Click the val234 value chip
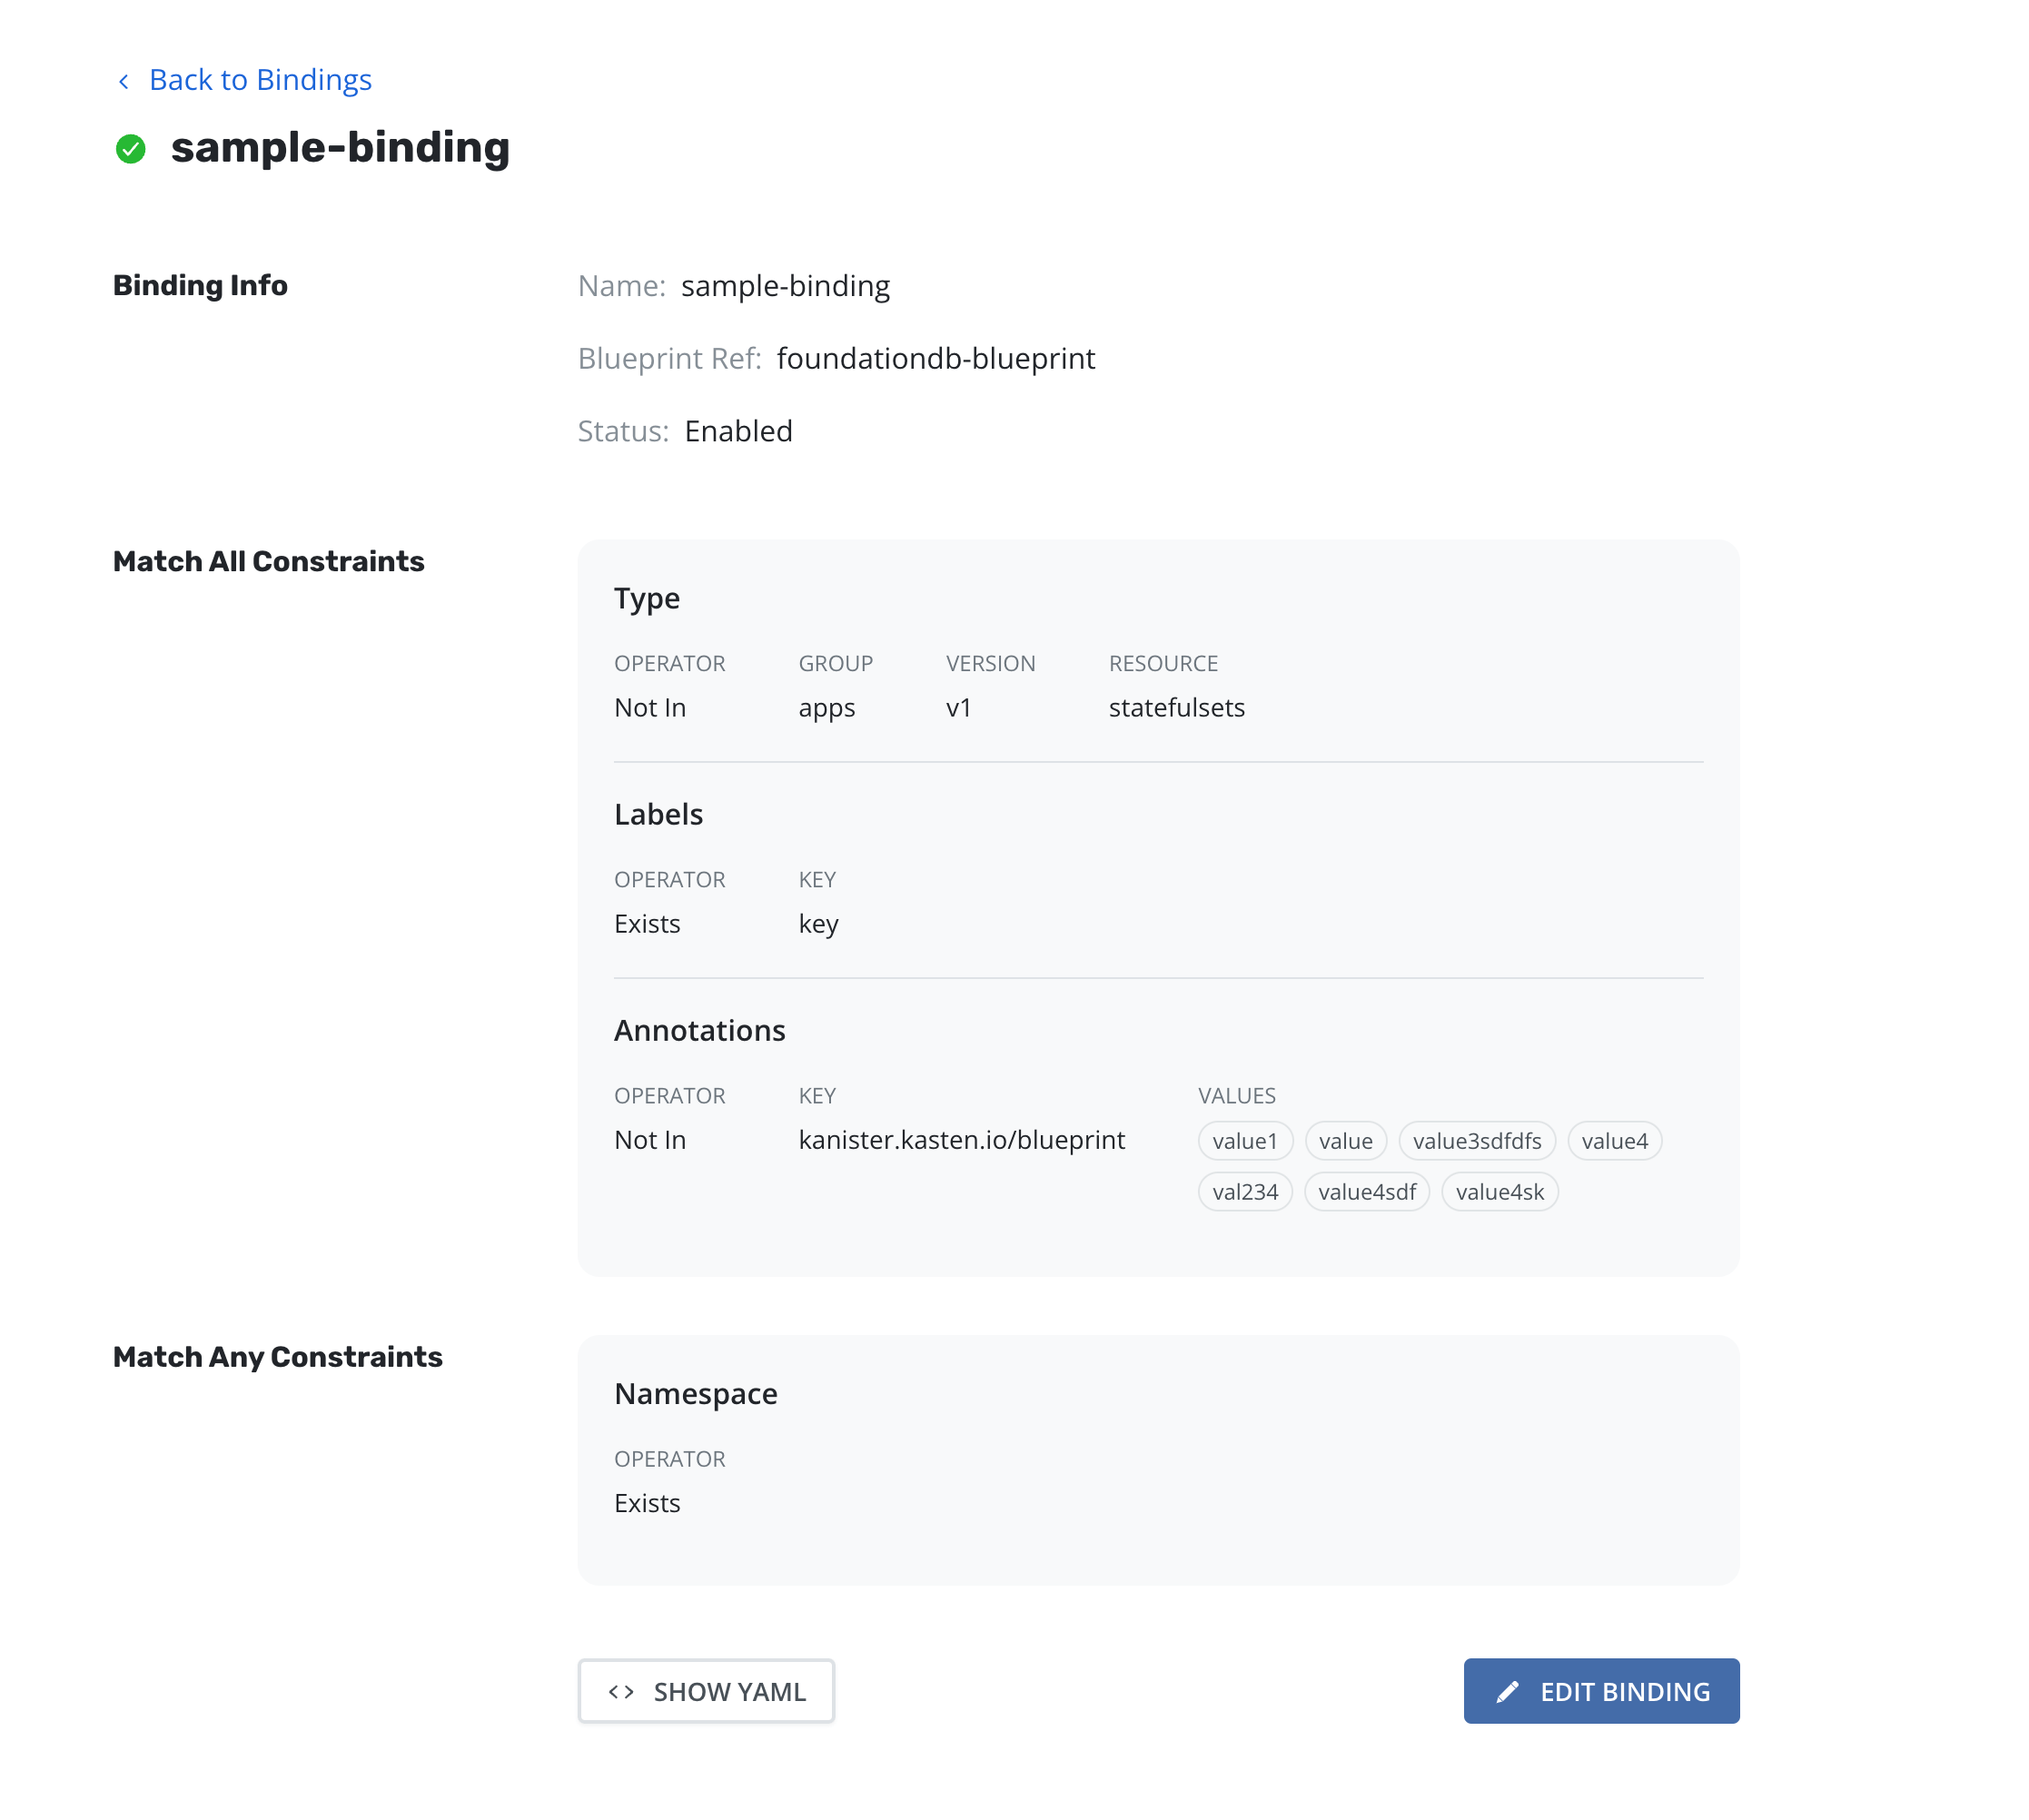Viewport: 2029px width, 1820px height. 1245,1192
